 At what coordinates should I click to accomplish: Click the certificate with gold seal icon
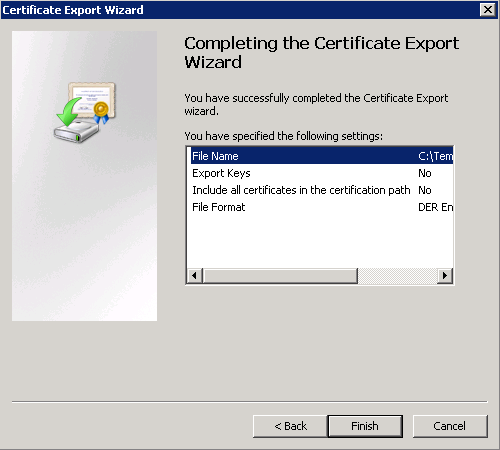point(93,101)
